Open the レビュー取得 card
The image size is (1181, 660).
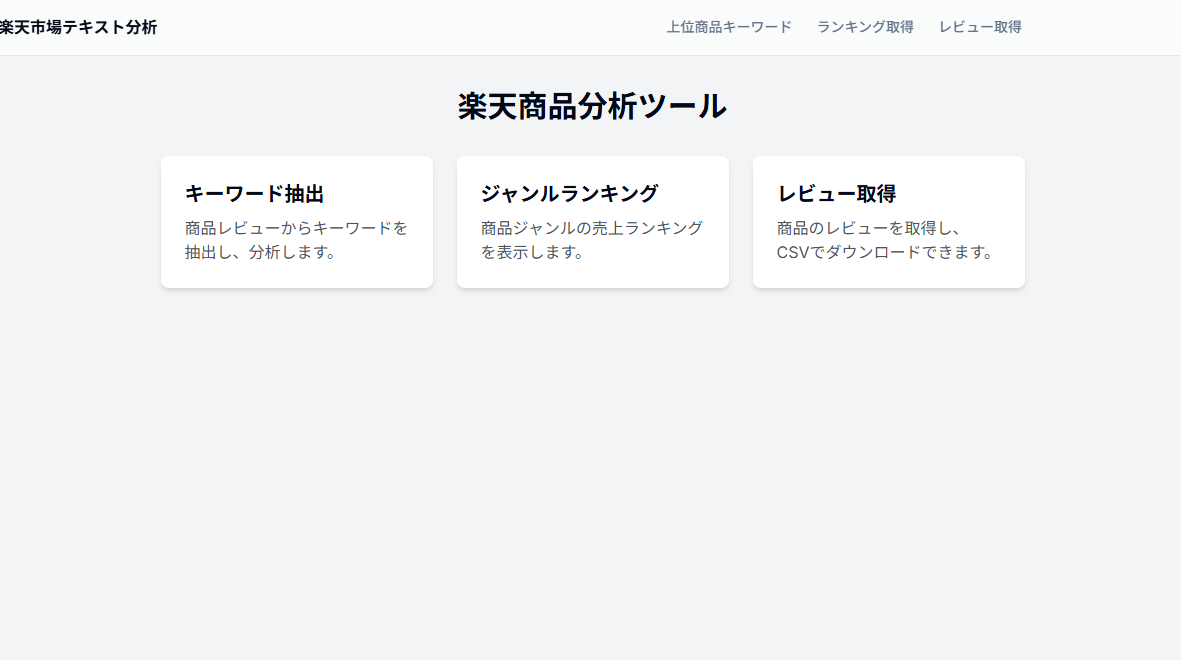tap(889, 222)
